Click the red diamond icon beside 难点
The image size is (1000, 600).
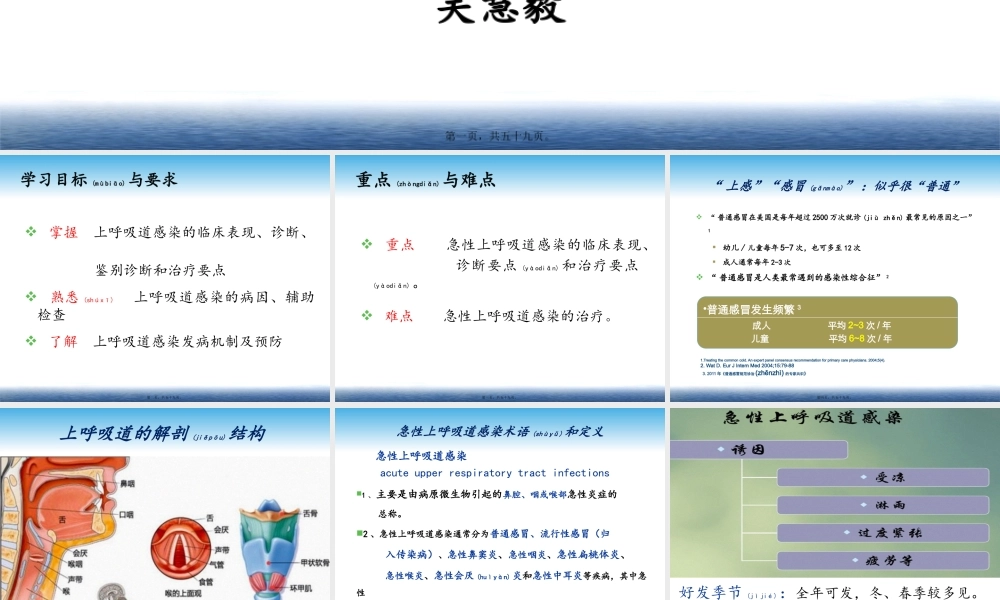tap(366, 314)
